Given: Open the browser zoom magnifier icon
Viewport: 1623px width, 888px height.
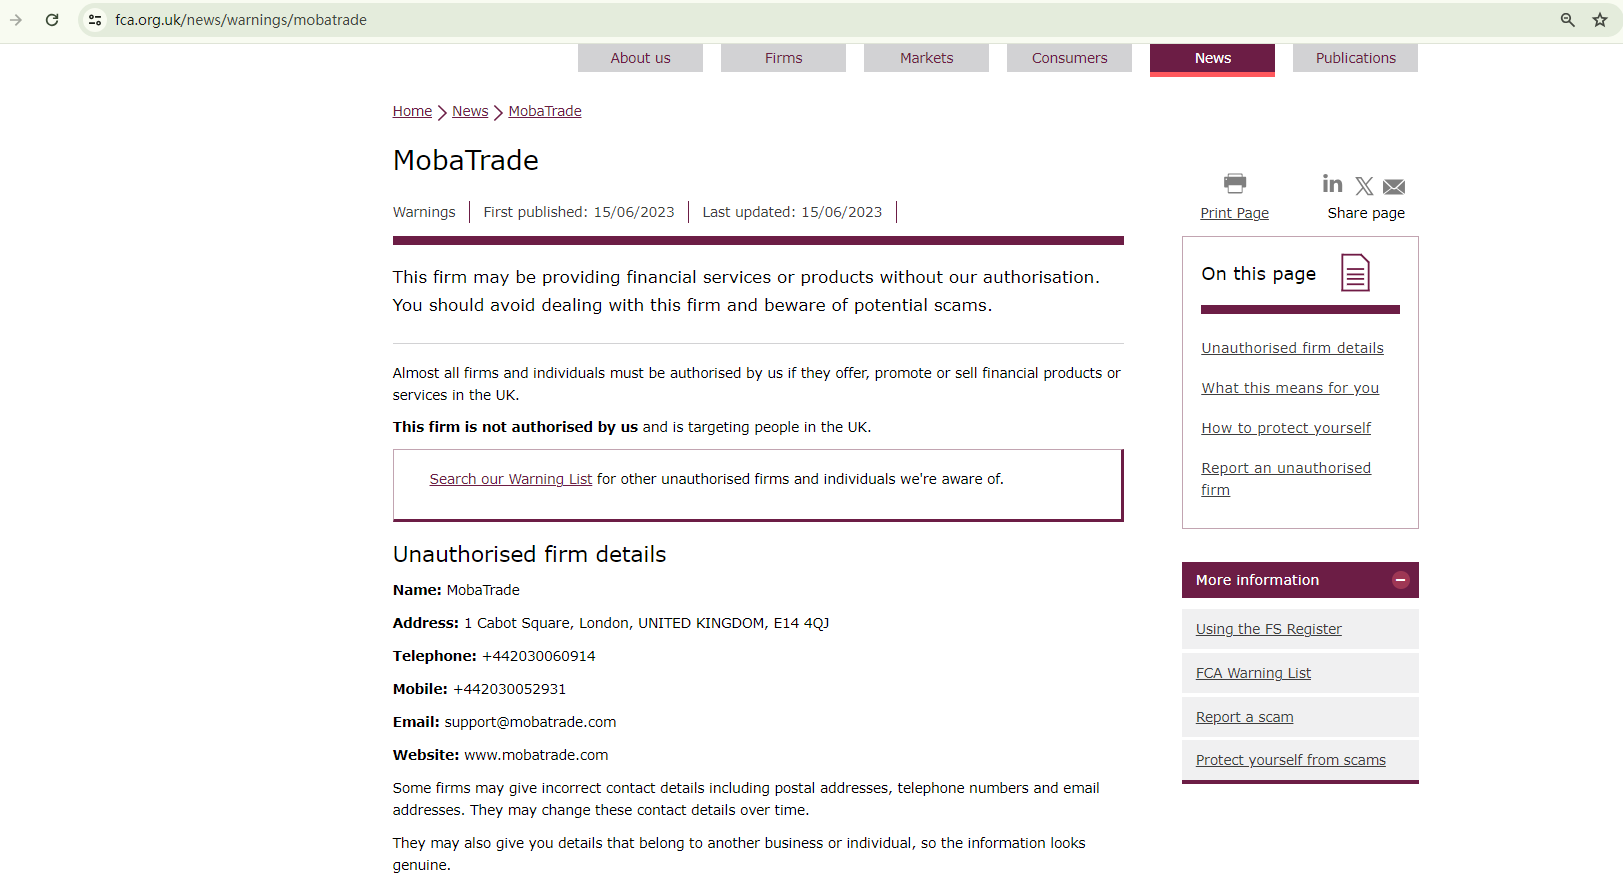Looking at the screenshot, I should (x=1568, y=20).
